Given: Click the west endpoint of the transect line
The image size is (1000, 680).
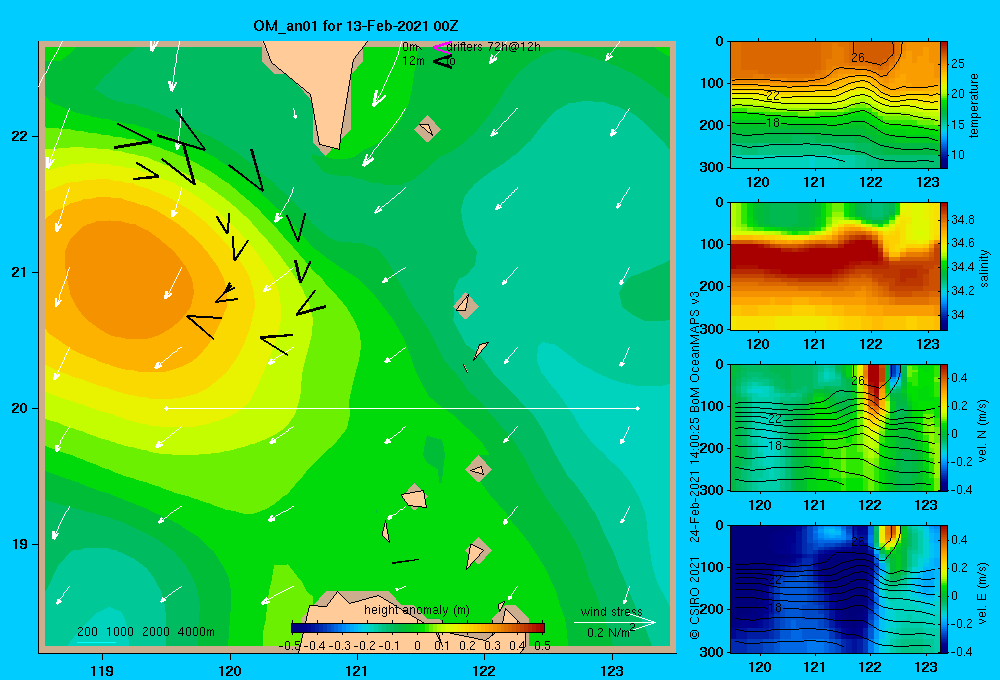Looking at the screenshot, I should coord(166,408).
